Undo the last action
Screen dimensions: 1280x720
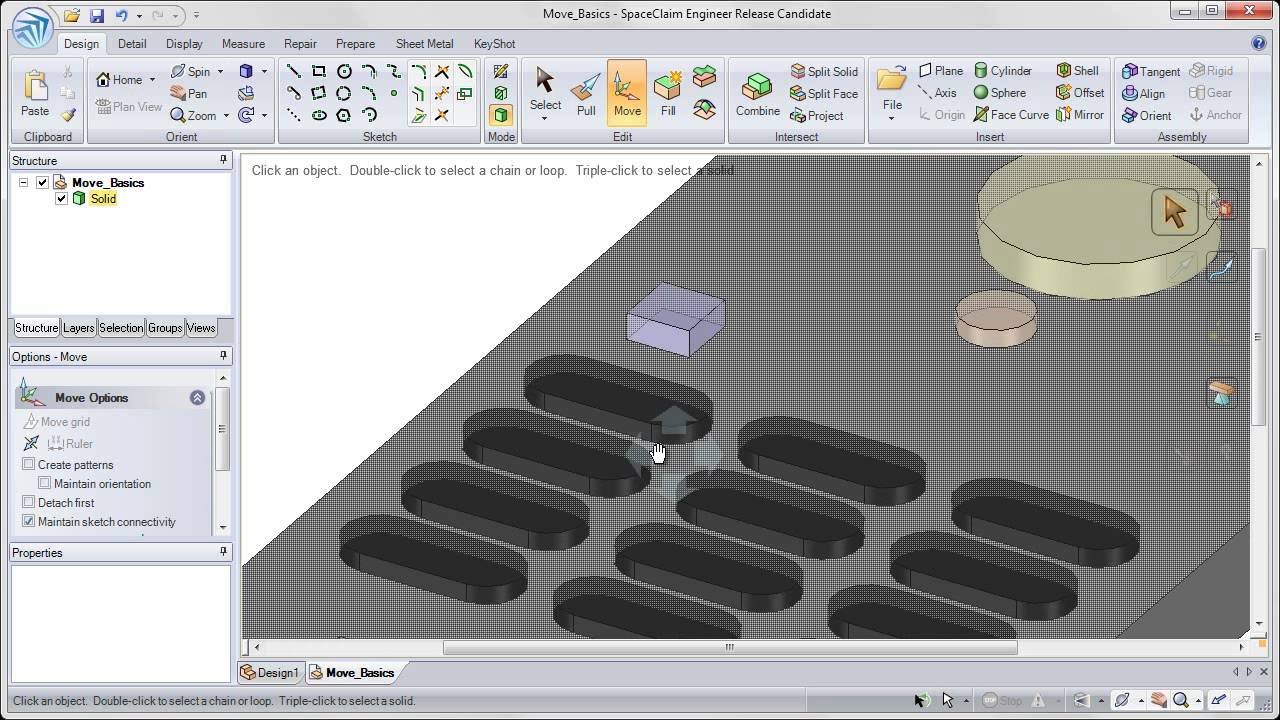point(122,15)
